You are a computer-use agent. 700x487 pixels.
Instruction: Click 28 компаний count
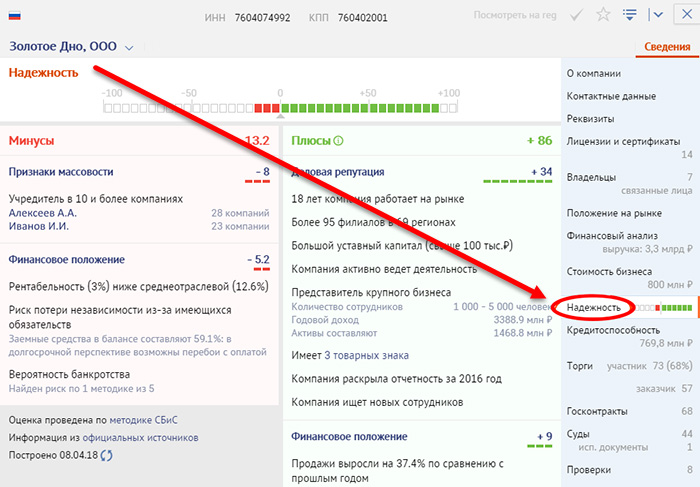pos(240,213)
